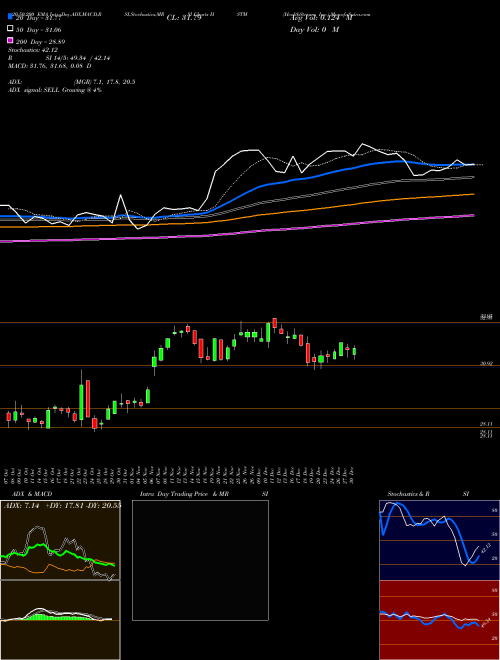
Task: Click the 'ADX signal: SELL' text
Action: 34,90
